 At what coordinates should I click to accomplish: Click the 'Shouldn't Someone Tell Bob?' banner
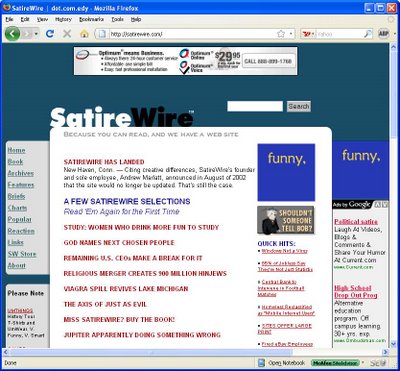[286, 220]
